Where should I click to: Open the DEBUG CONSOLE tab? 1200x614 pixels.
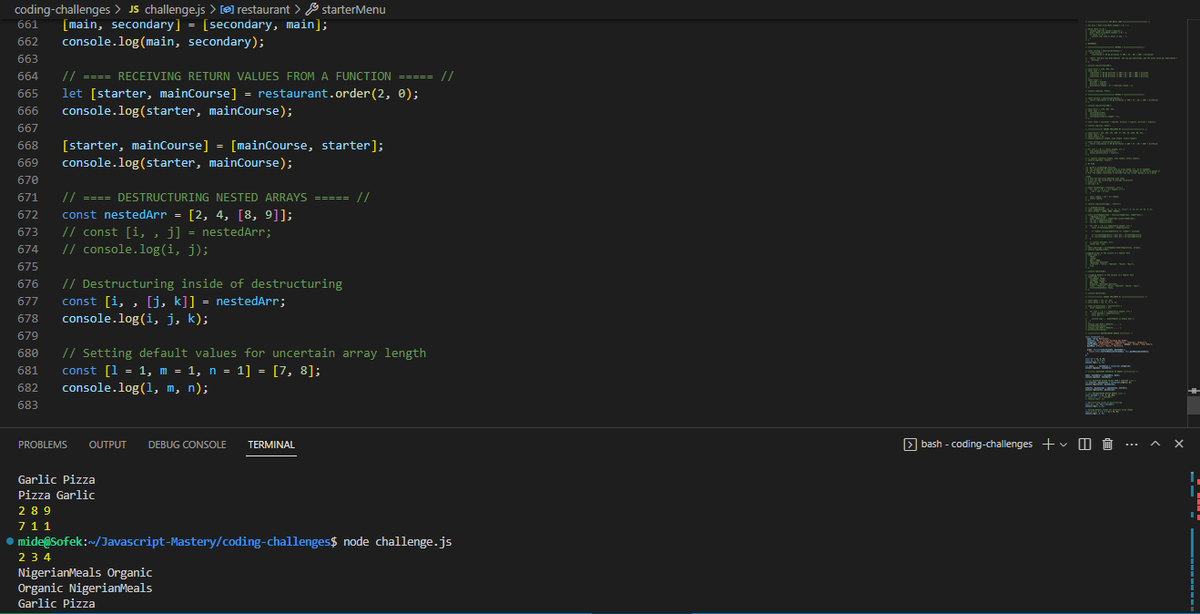point(187,444)
